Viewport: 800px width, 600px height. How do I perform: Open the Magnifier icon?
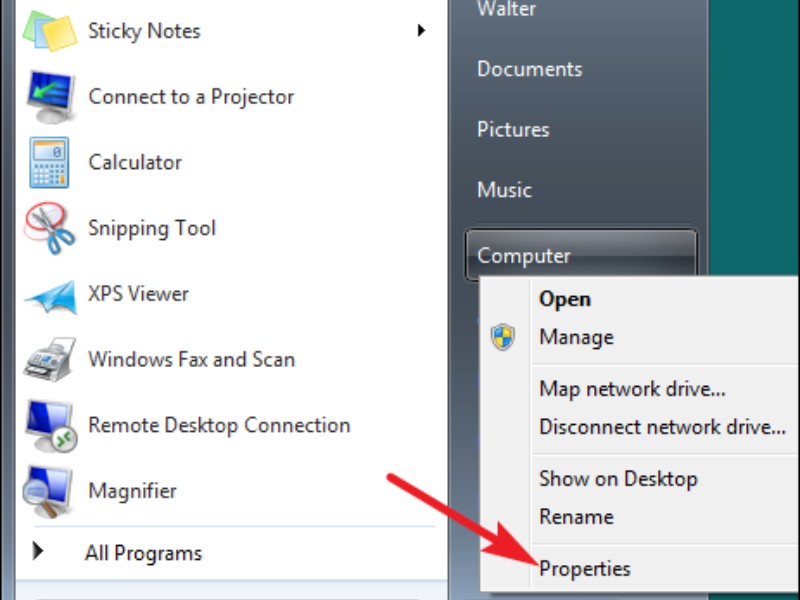tap(47, 491)
